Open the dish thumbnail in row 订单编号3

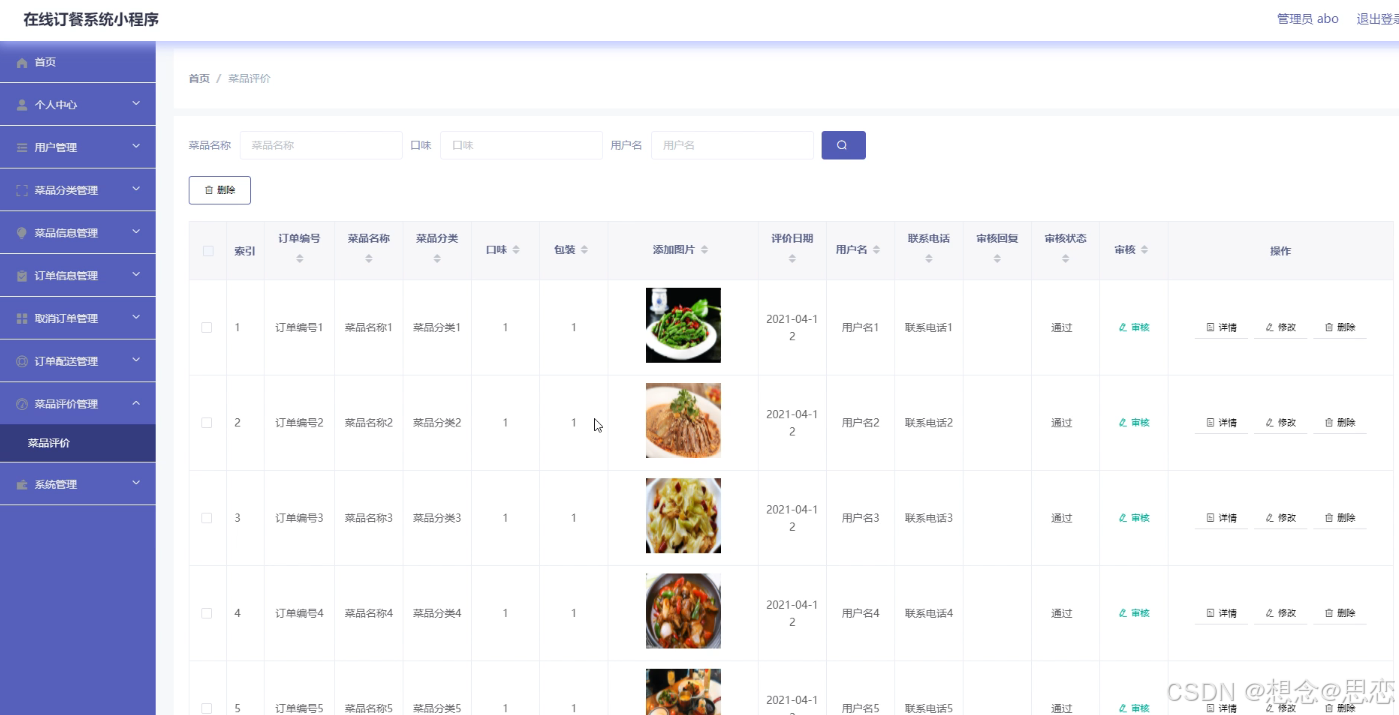(683, 516)
